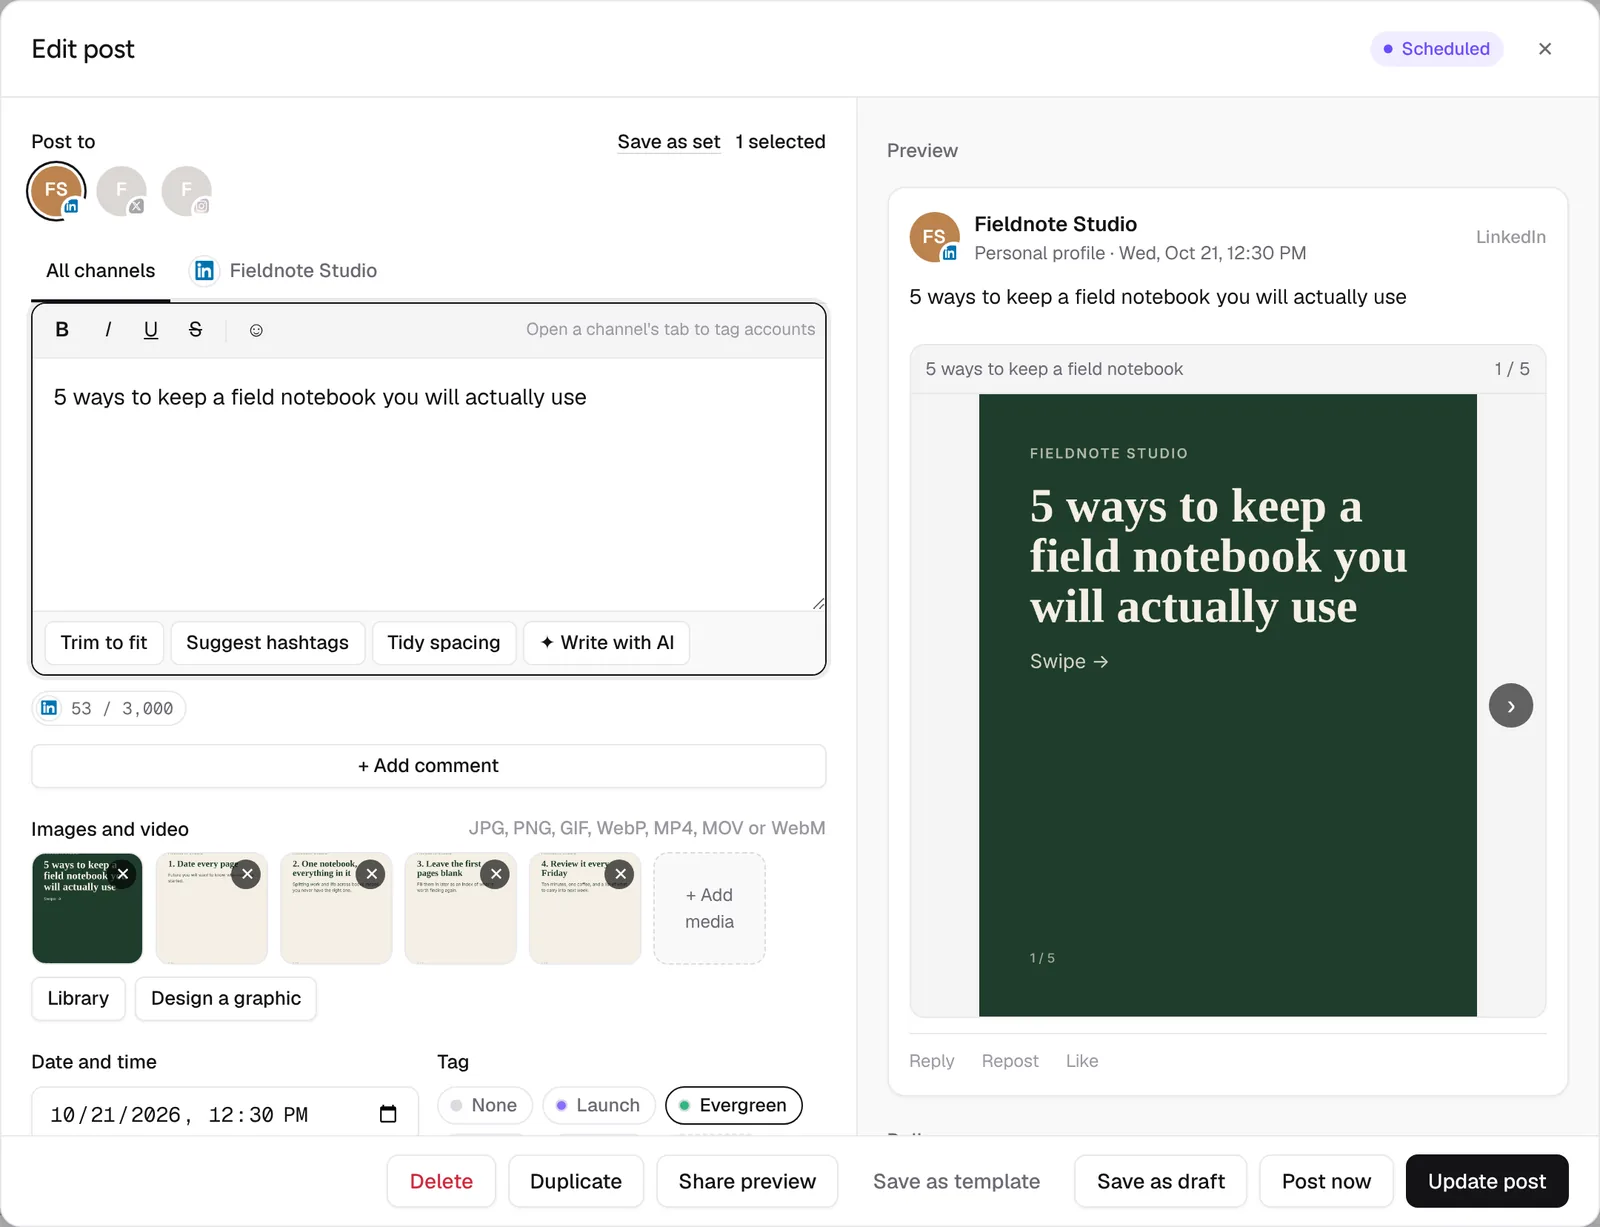Viewport: 1600px width, 1227px height.
Task: Click Save as template
Action: [x=956, y=1181]
